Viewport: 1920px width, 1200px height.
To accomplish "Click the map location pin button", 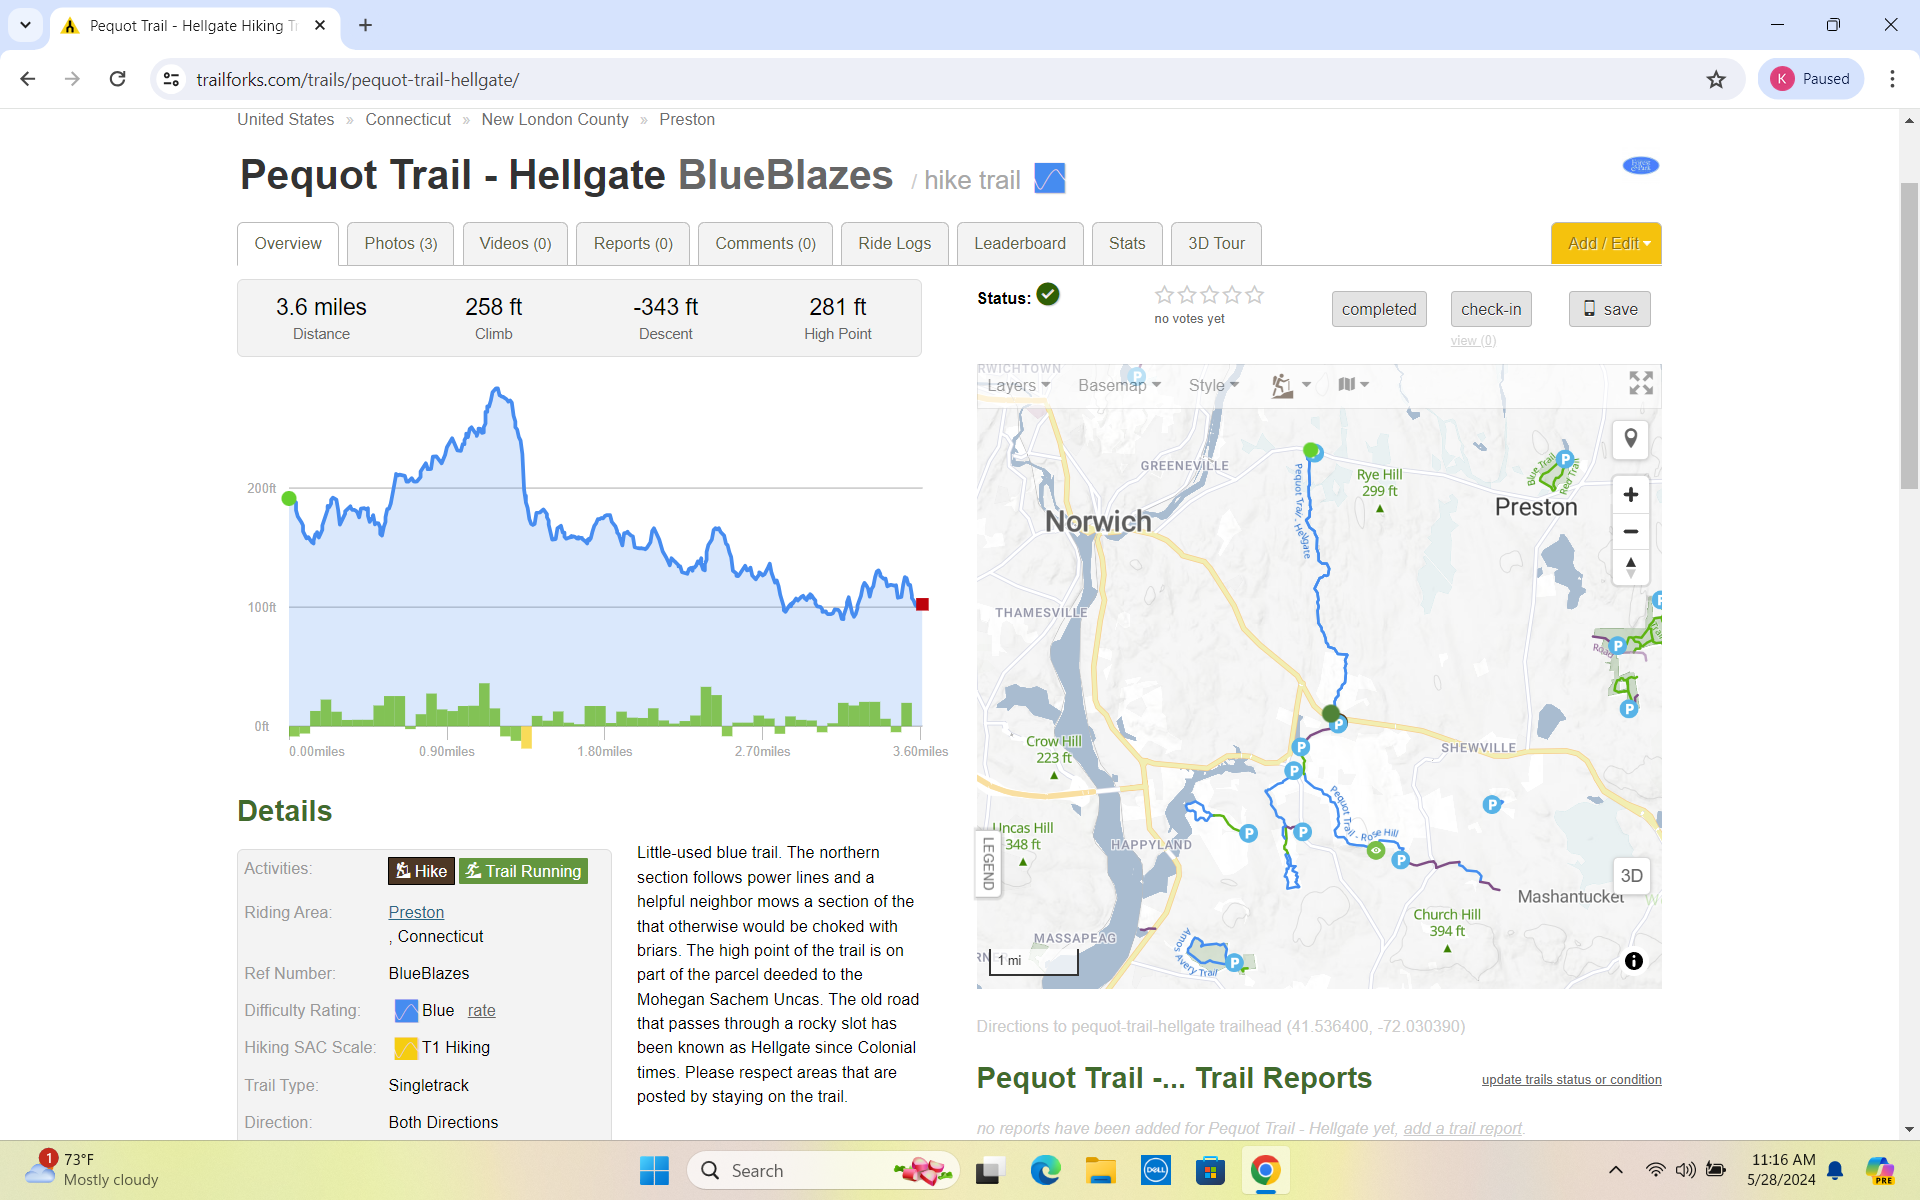I will 1630,439.
